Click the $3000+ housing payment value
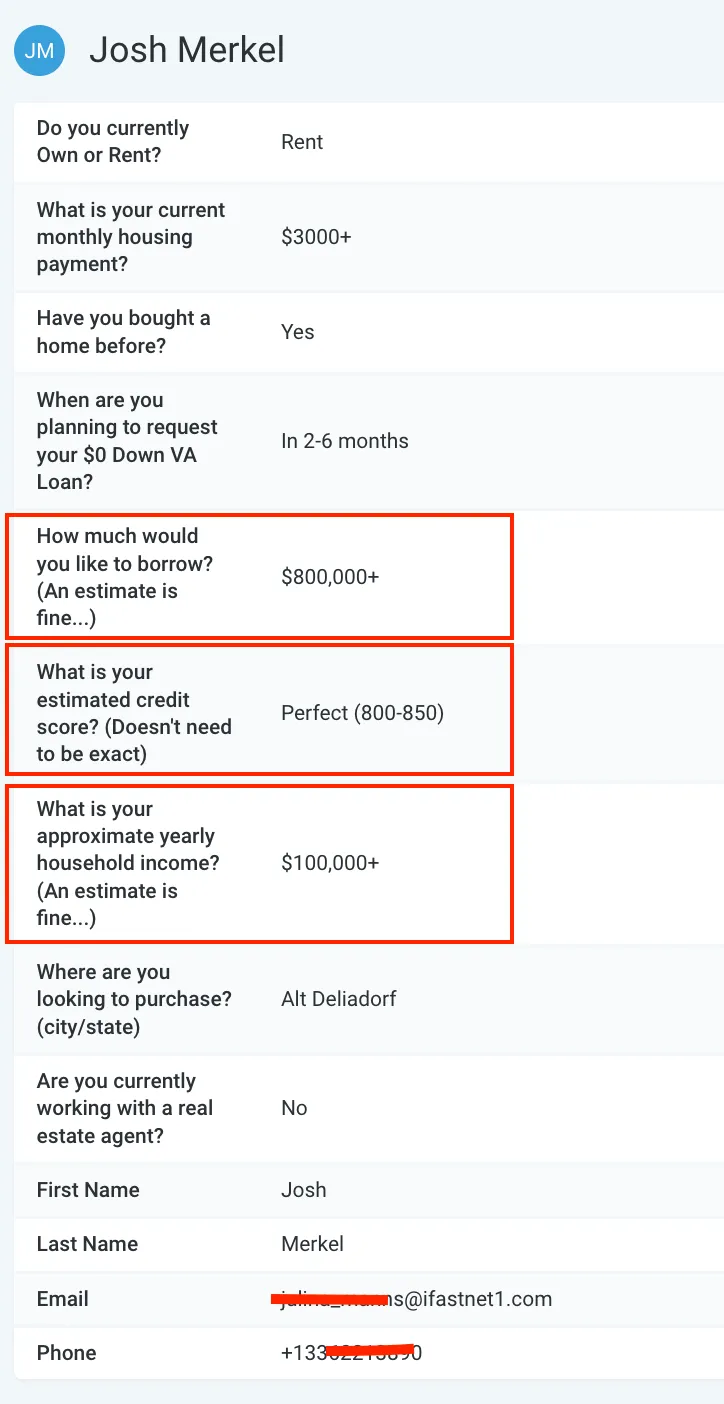 click(x=316, y=237)
